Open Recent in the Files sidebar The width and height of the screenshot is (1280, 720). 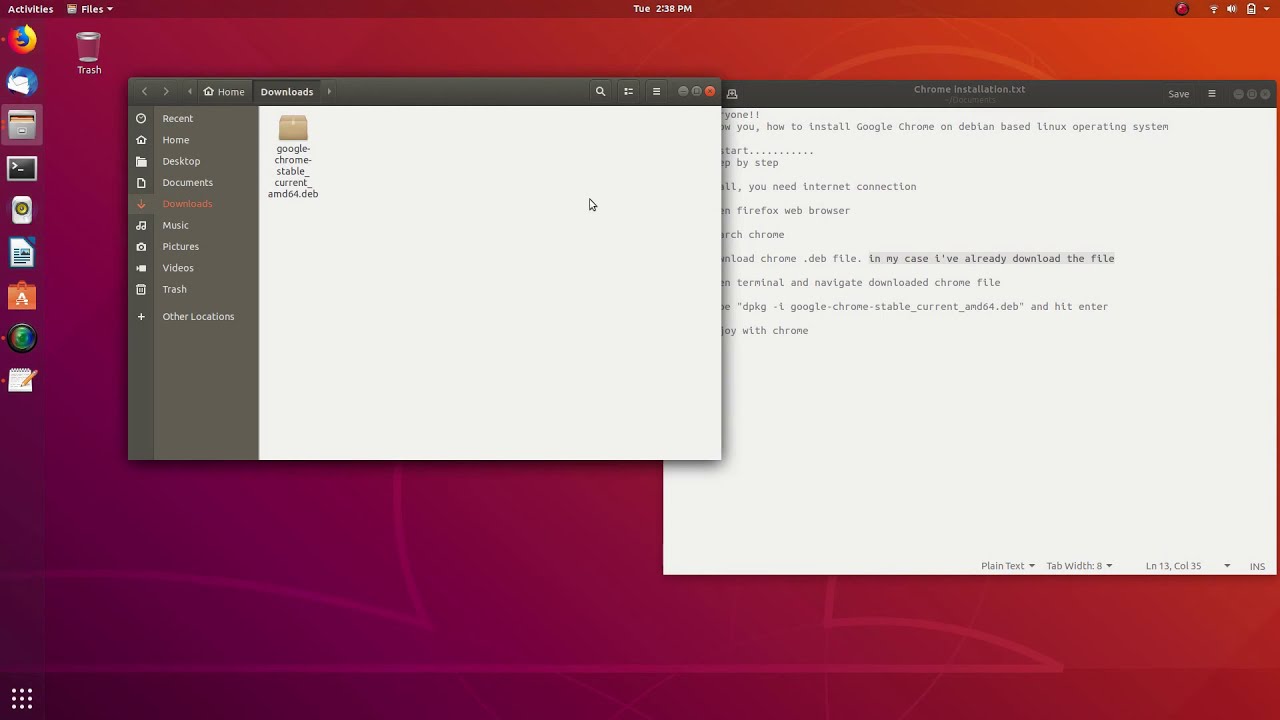click(x=193, y=118)
